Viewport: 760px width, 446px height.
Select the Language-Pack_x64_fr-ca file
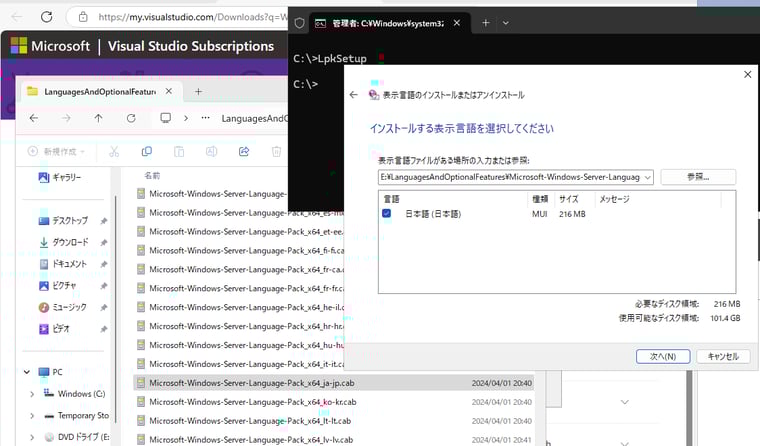click(x=239, y=270)
